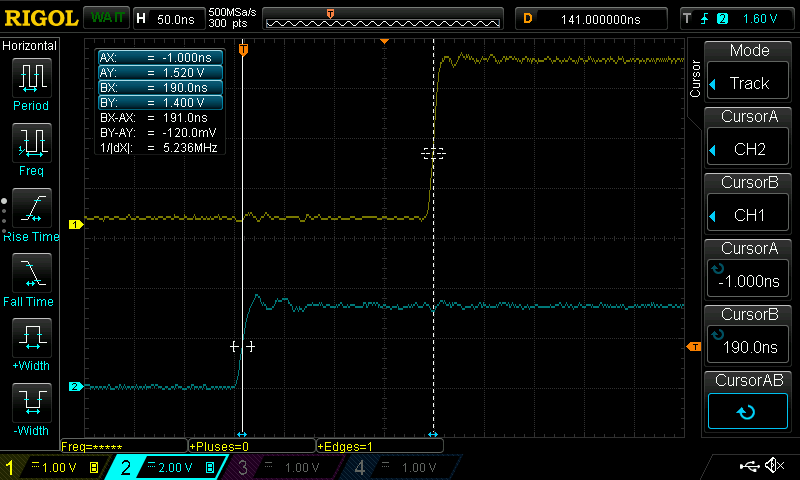Select the +Width measurement icon
Image resolution: width=800 pixels, height=480 pixels.
click(x=31, y=338)
